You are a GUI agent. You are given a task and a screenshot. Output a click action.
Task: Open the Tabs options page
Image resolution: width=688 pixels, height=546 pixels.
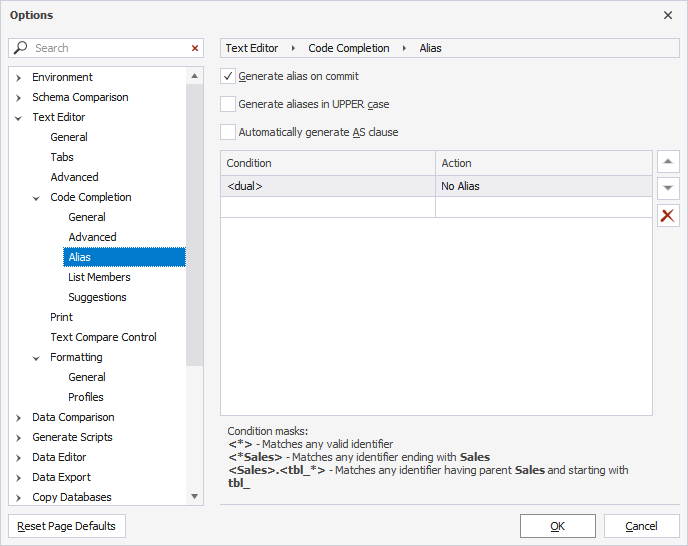click(62, 157)
